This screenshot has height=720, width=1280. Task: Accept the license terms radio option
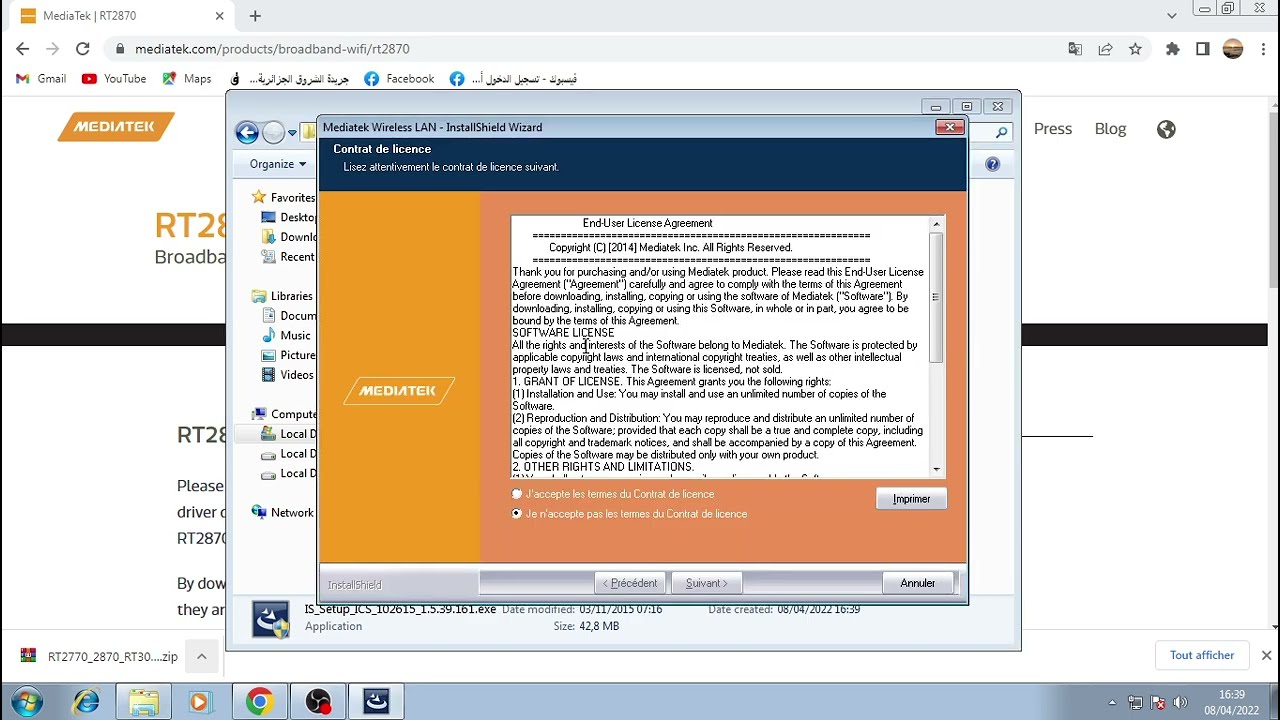click(x=517, y=494)
